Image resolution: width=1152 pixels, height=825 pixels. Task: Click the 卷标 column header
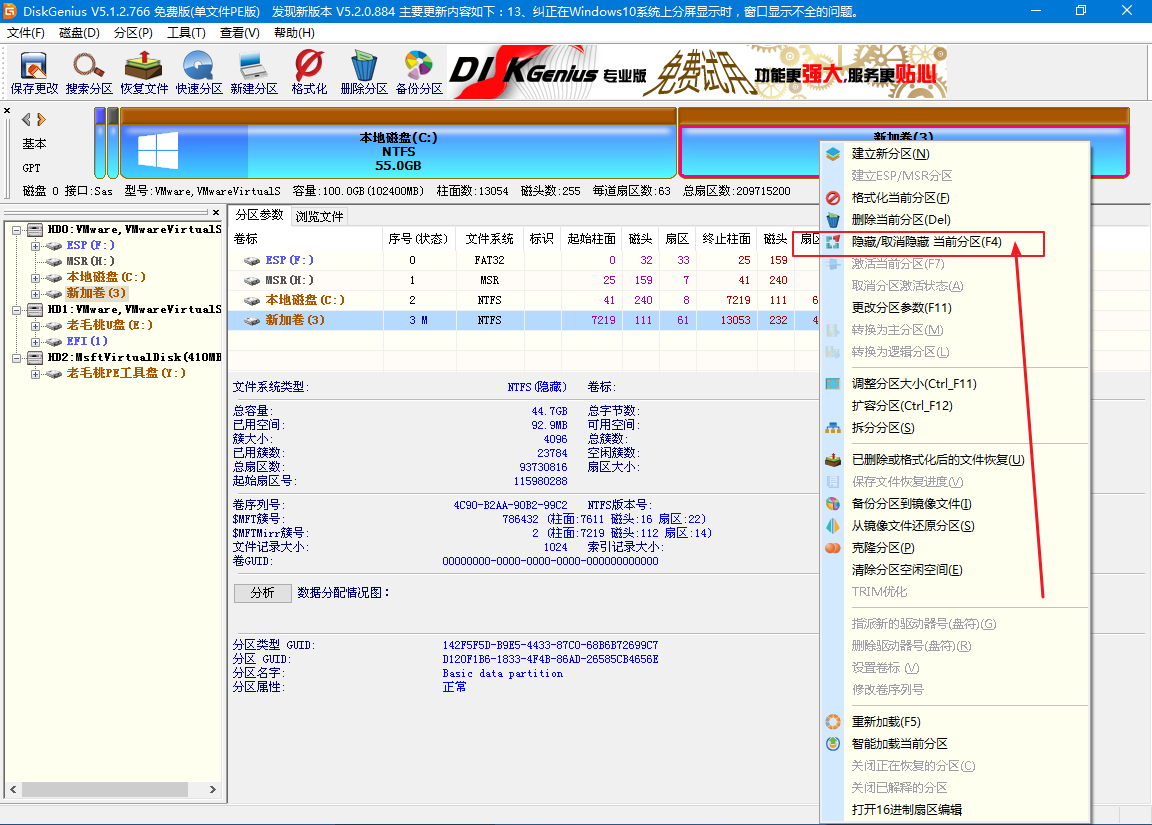[x=306, y=239]
